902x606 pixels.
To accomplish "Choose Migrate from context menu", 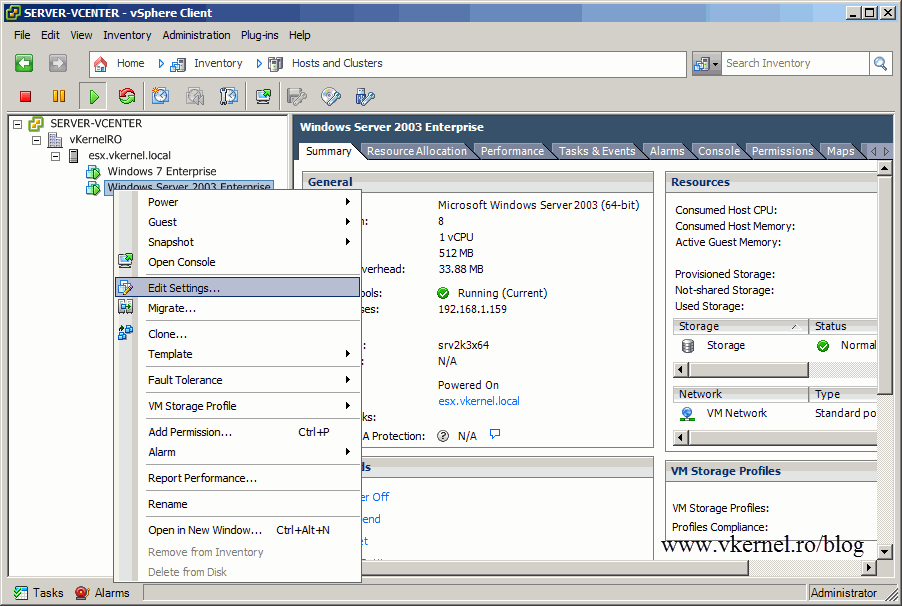I will (238, 308).
